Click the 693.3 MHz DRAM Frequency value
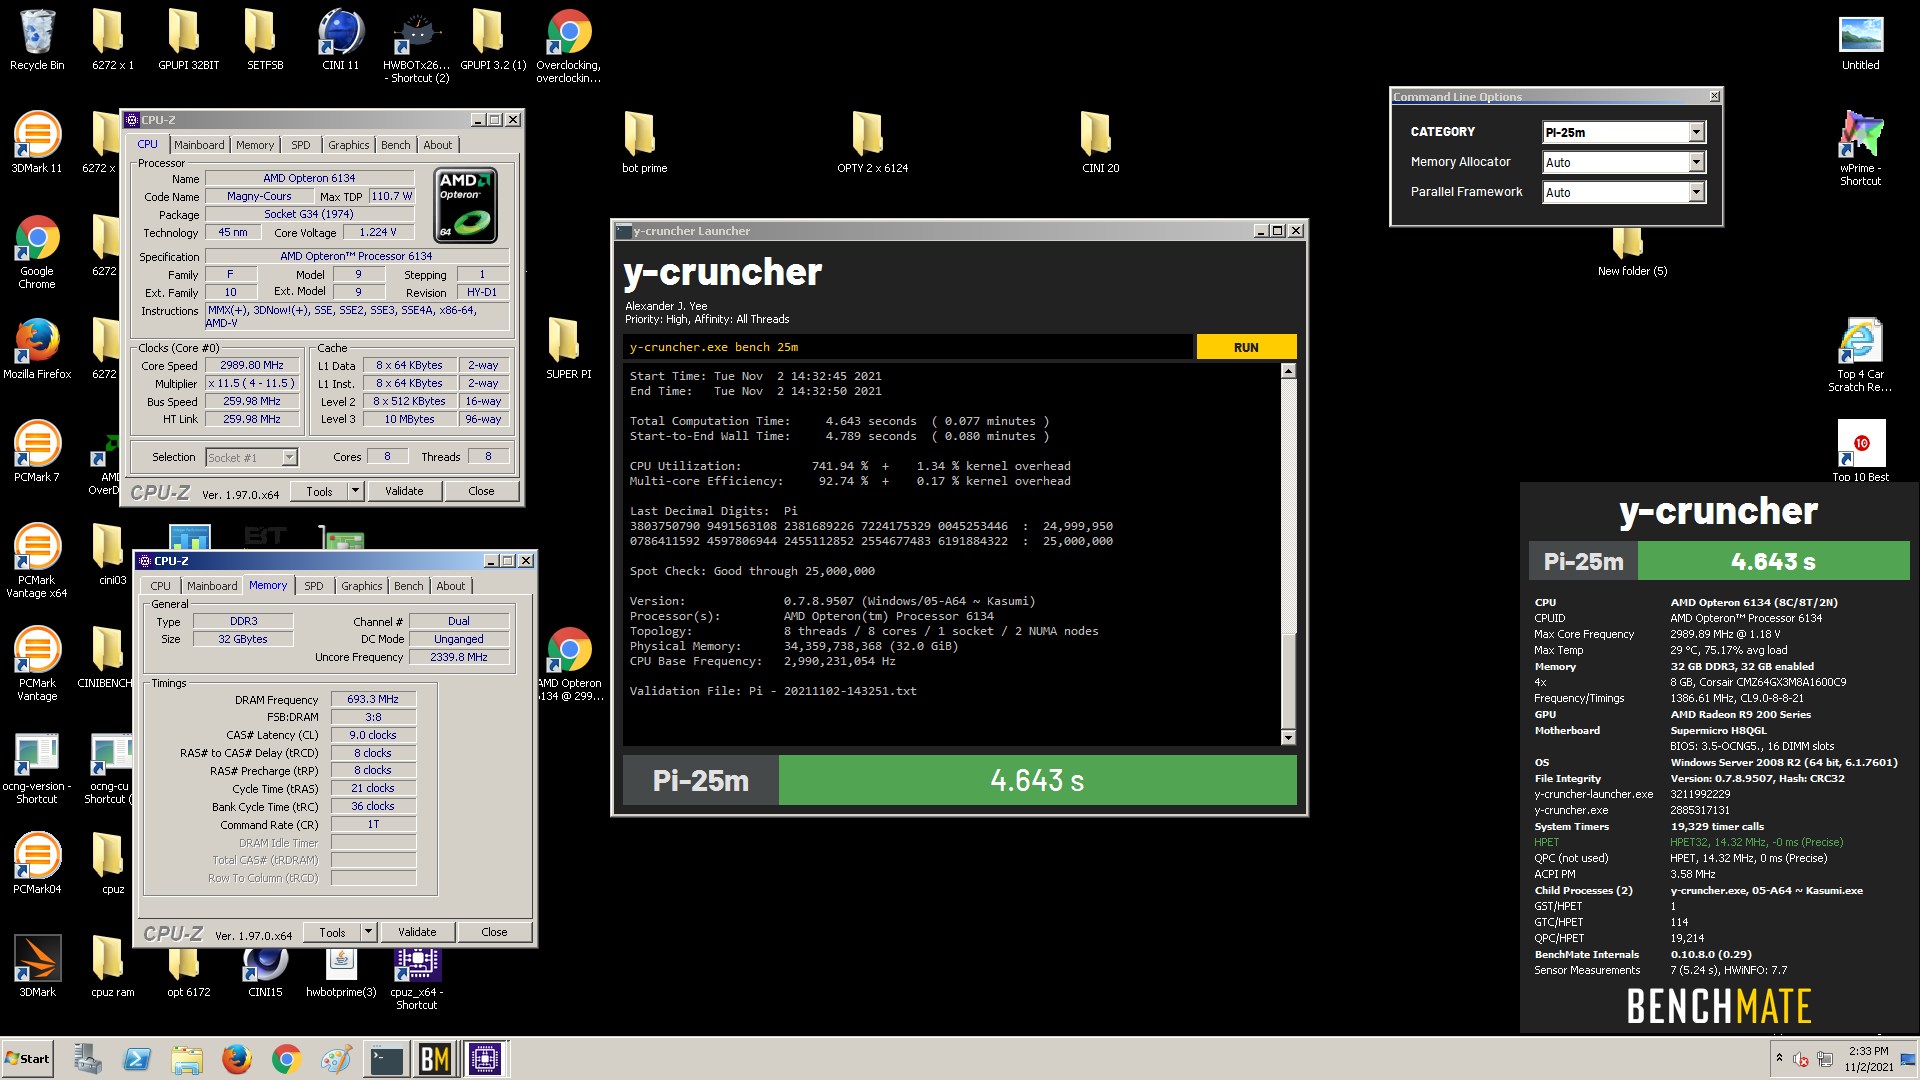Image resolution: width=1920 pixels, height=1080 pixels. (x=373, y=700)
